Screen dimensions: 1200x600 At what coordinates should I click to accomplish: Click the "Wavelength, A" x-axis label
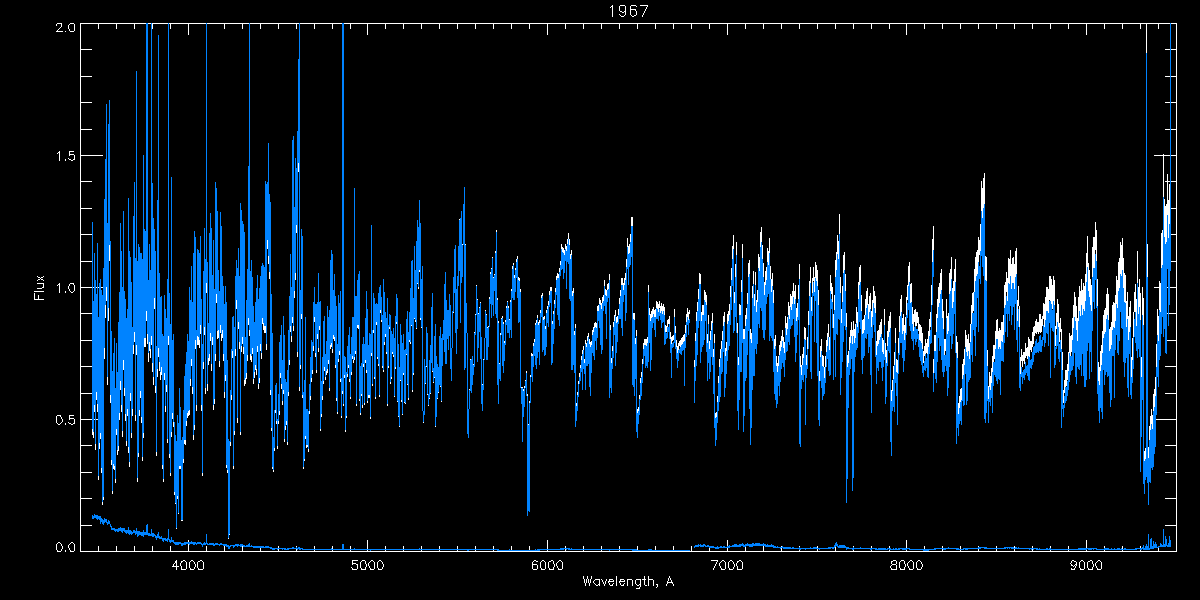628,582
